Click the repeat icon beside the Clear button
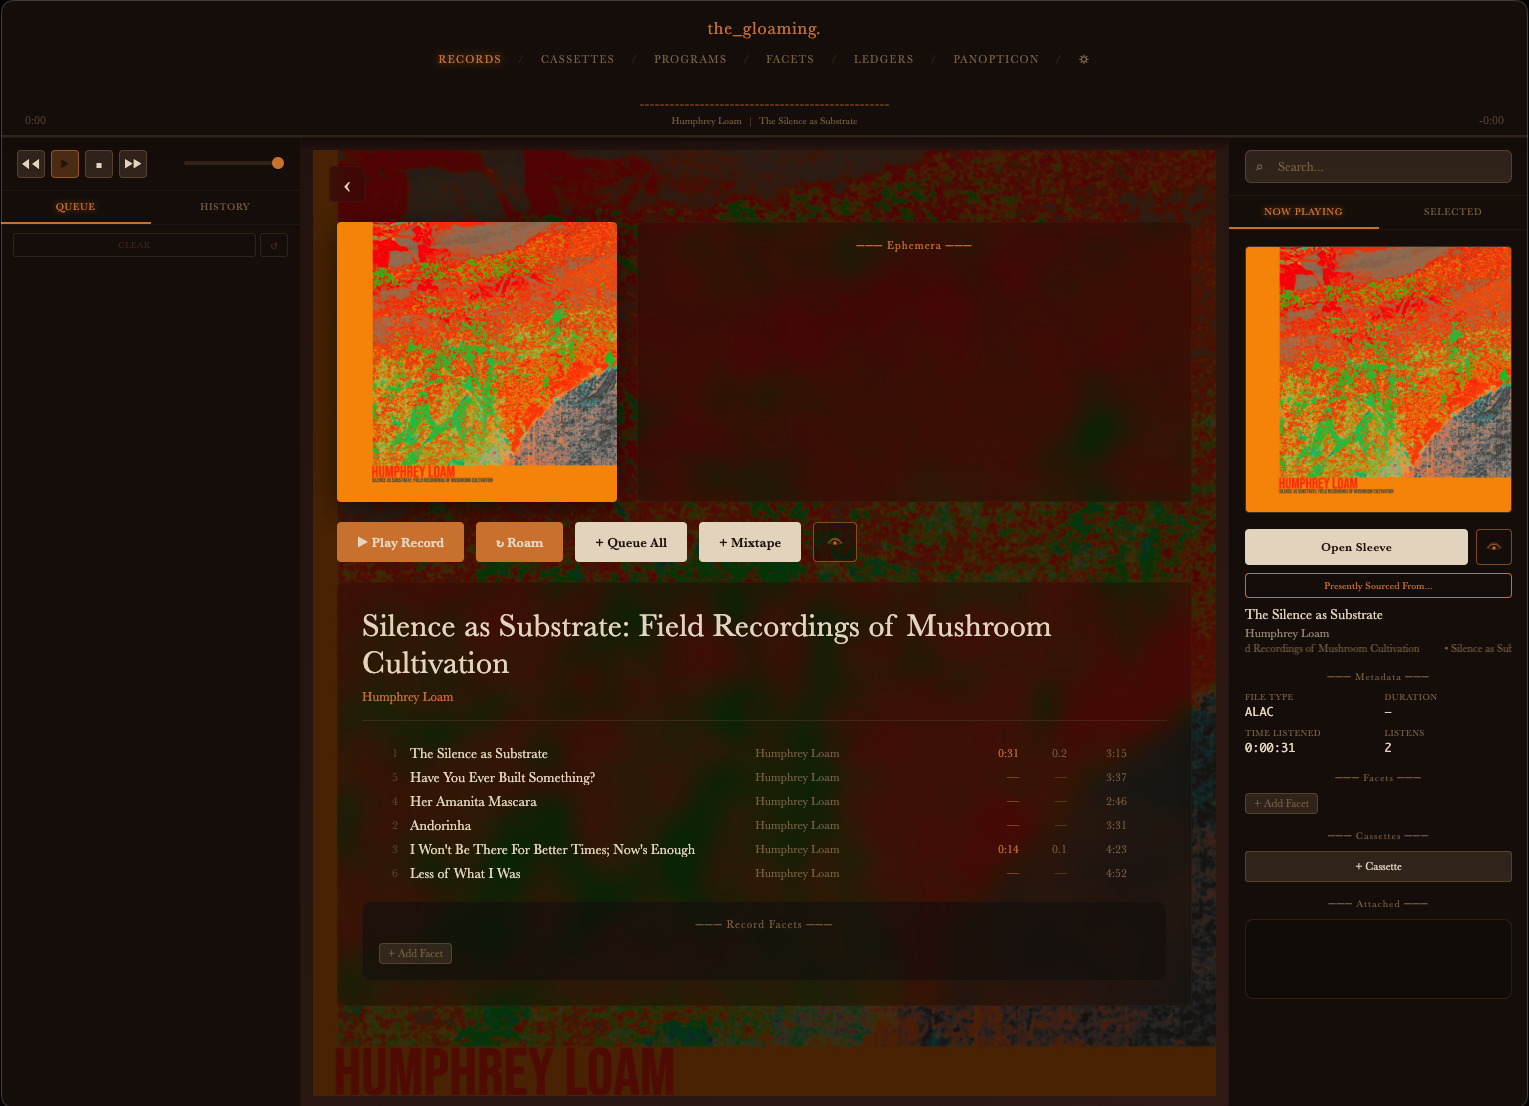1529x1106 pixels. (273, 244)
